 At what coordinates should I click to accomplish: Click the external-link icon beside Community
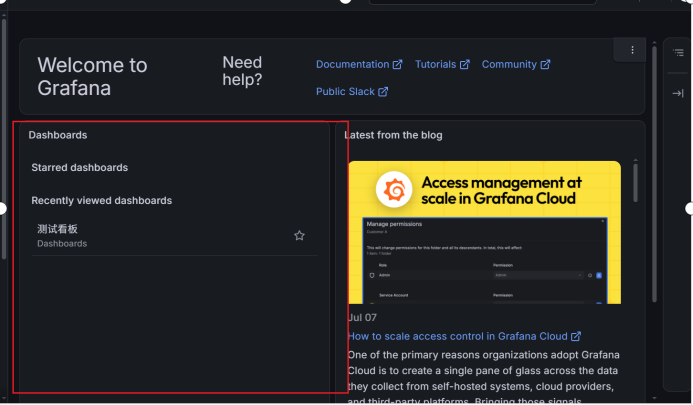coord(545,65)
